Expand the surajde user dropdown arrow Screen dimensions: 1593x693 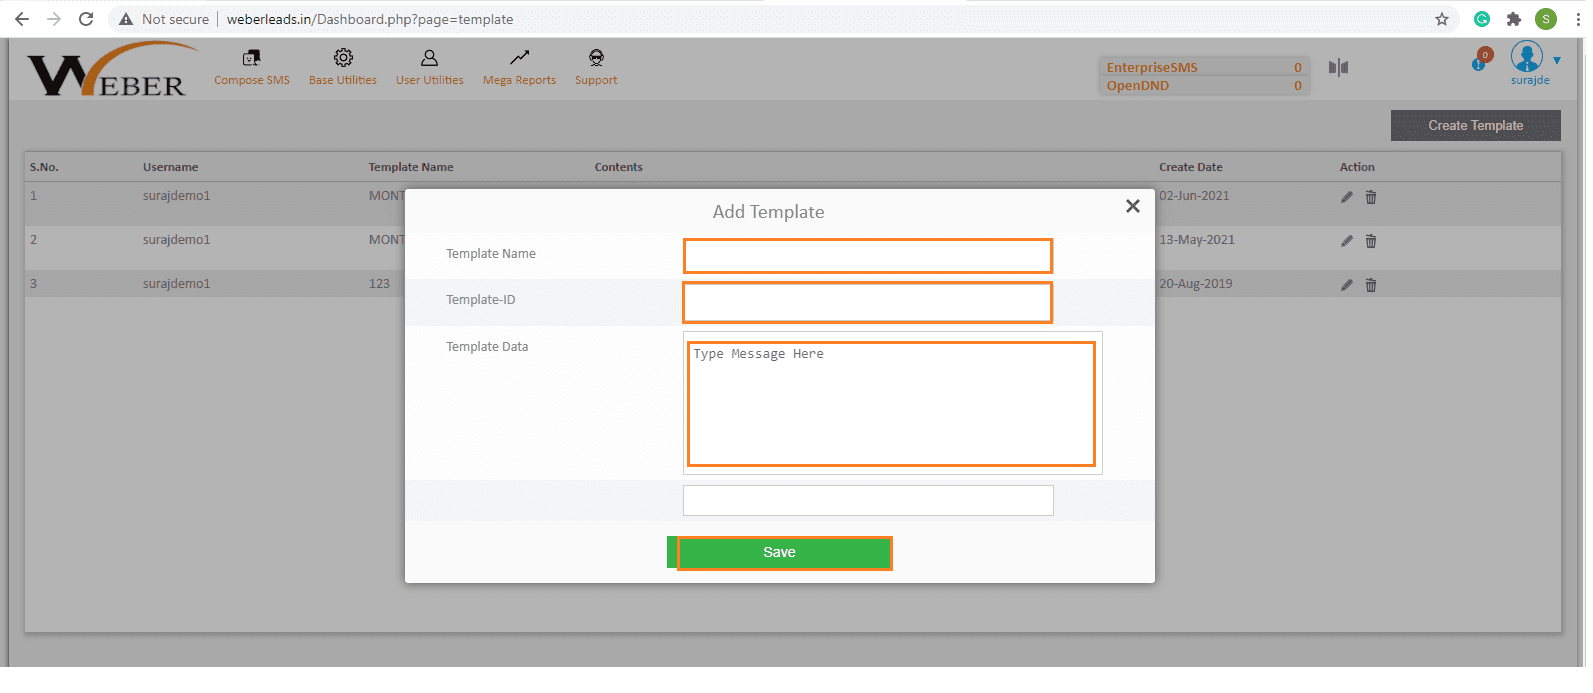pyautogui.click(x=1557, y=61)
